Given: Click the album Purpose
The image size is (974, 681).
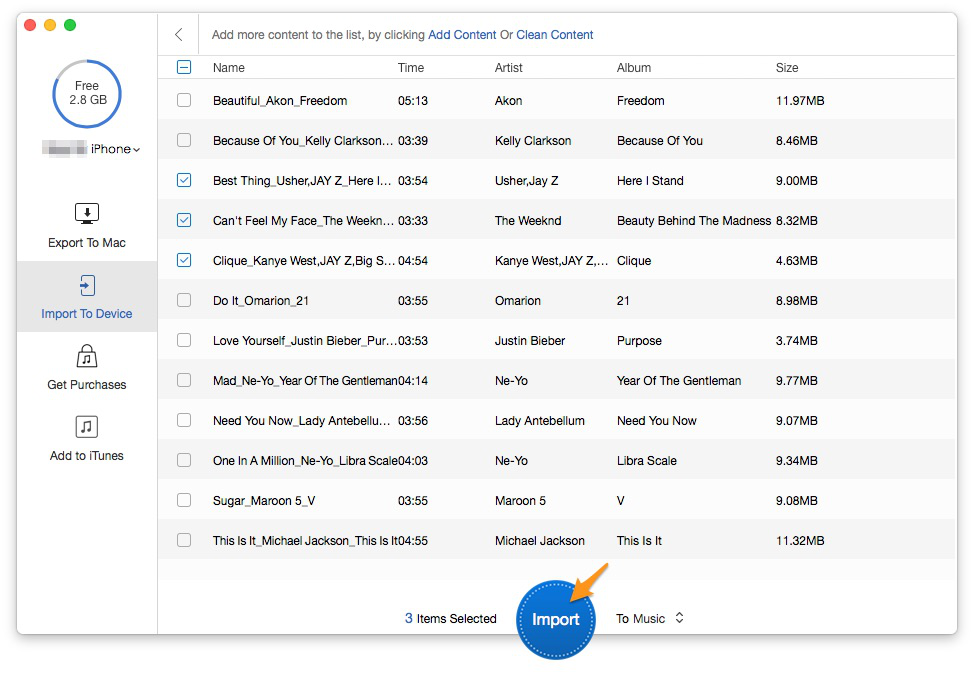Looking at the screenshot, I should click(639, 341).
